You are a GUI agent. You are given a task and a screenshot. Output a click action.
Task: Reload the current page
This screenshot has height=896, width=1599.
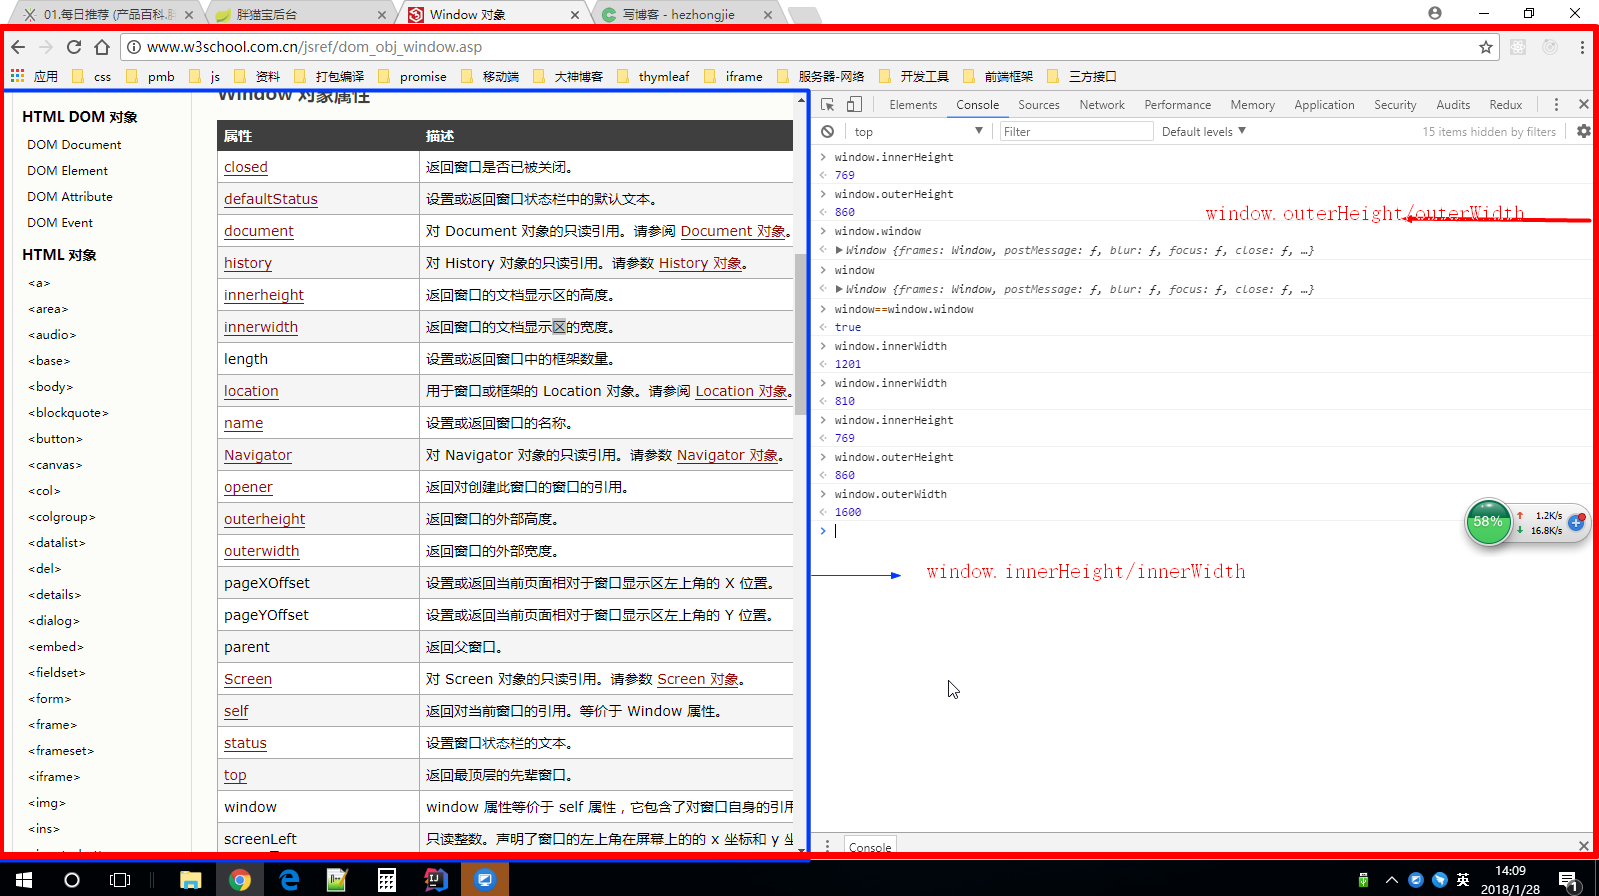(x=74, y=47)
